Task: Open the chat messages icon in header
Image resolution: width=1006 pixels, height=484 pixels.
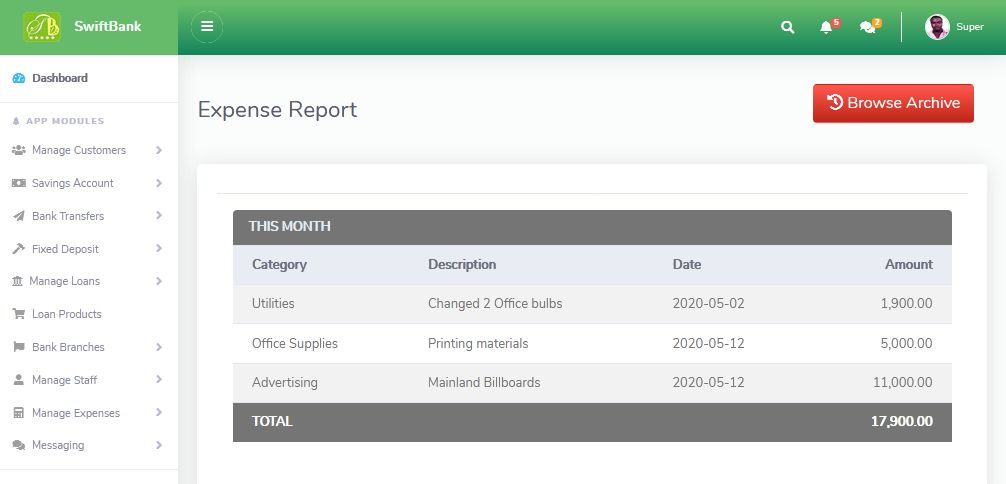Action: (x=867, y=27)
